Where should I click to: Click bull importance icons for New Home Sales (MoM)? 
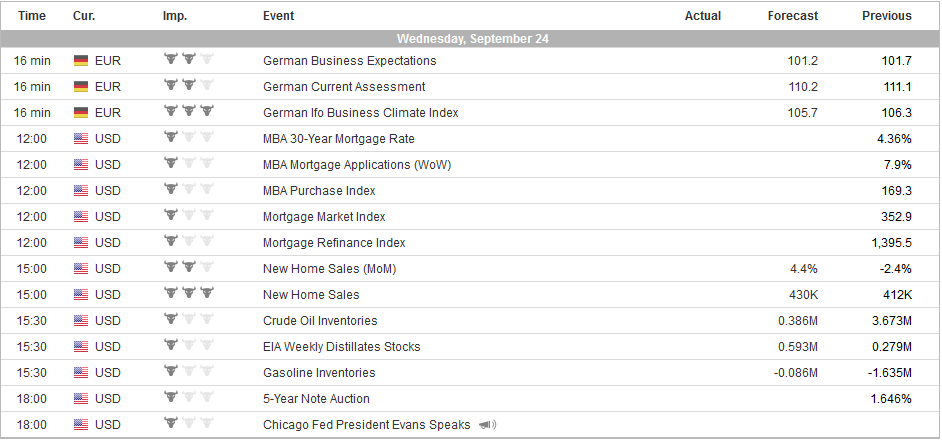pyautogui.click(x=189, y=269)
